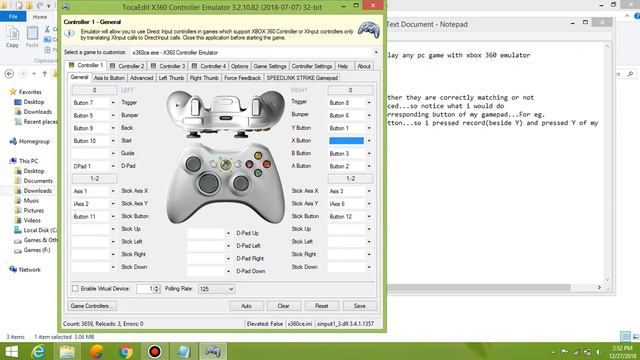The image size is (640, 360).
Task: Select Downloads under This PC
Action: click(38, 191)
